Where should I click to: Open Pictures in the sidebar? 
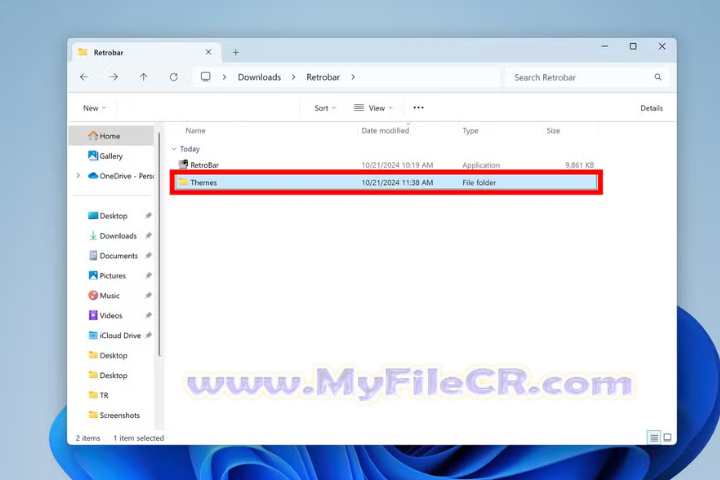(107, 276)
